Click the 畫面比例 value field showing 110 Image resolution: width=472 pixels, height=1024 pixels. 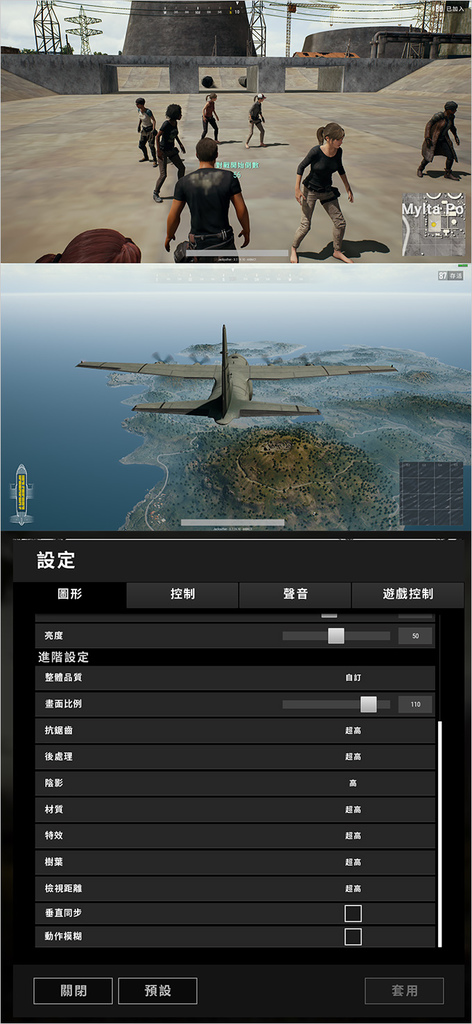tap(416, 704)
